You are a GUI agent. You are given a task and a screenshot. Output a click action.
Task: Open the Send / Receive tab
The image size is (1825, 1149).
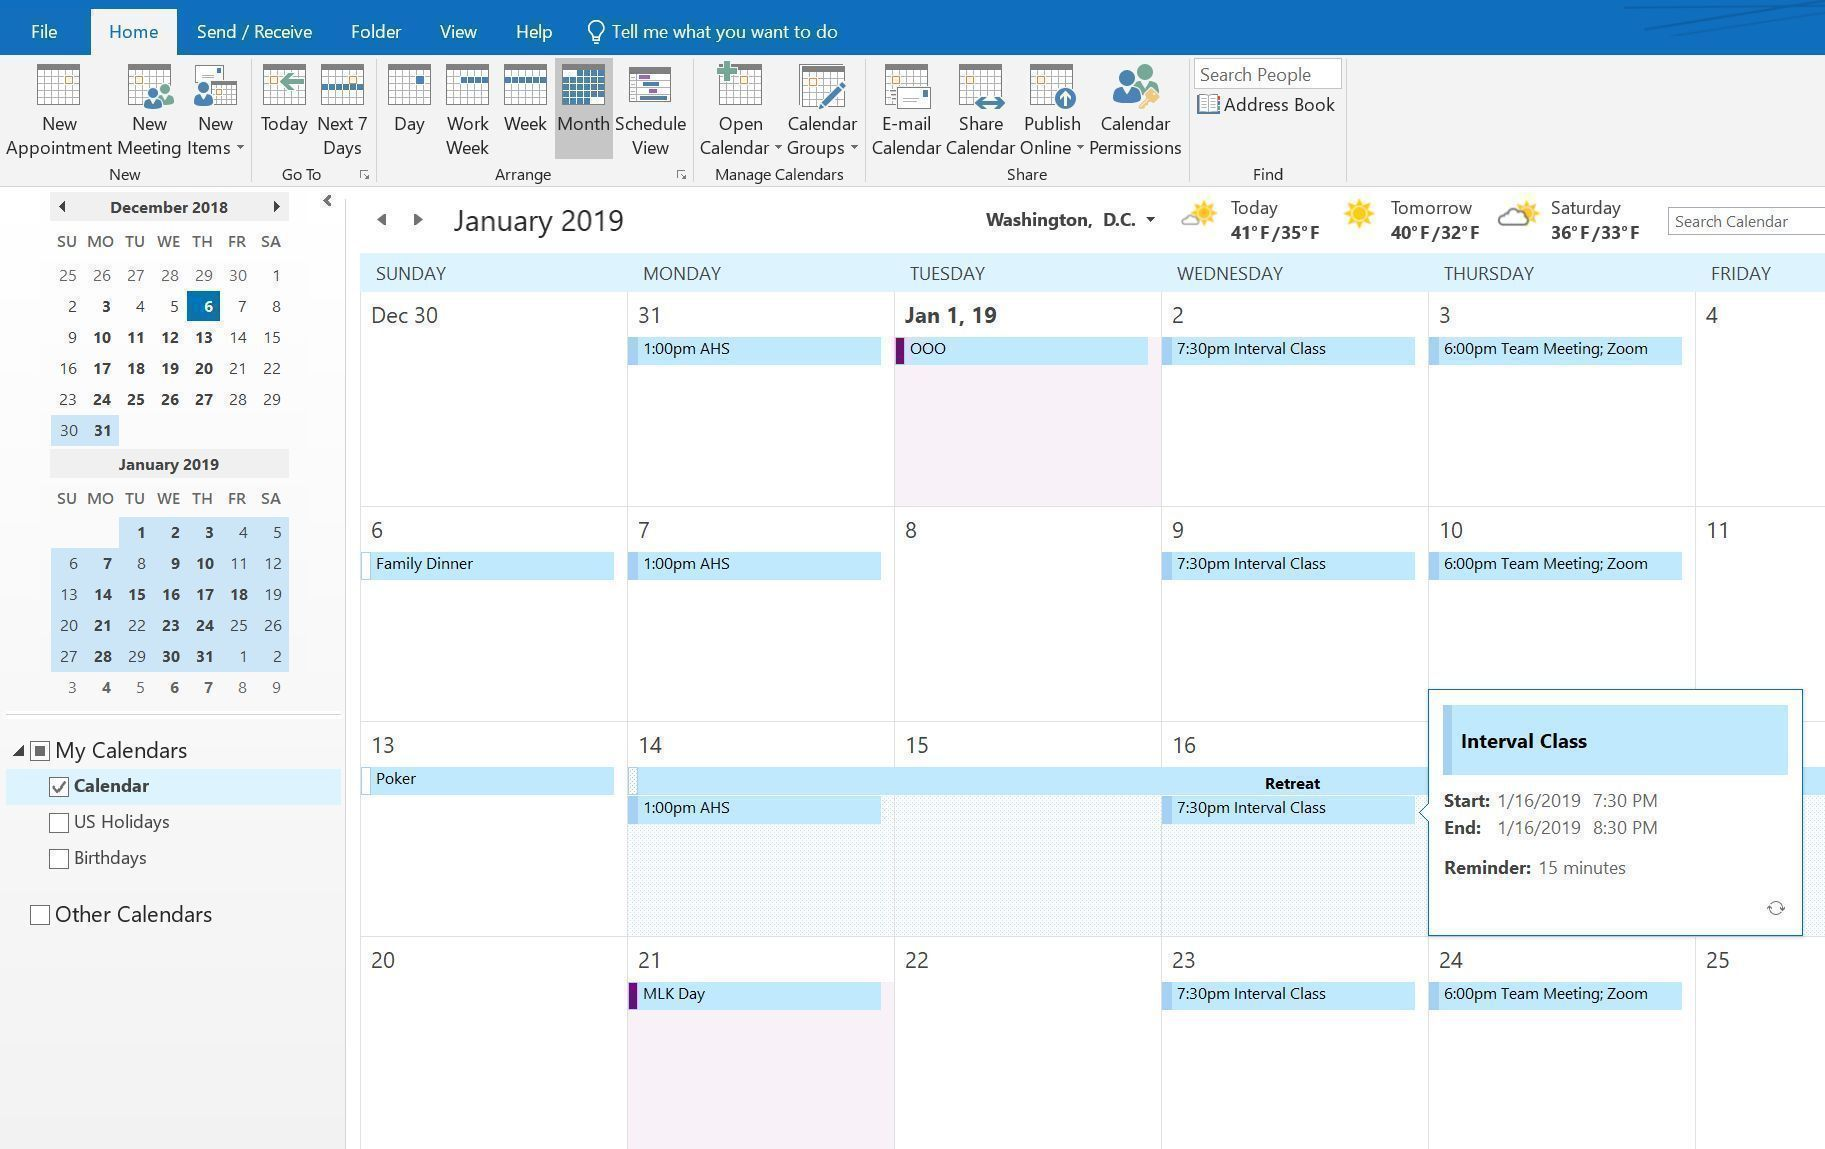(254, 32)
